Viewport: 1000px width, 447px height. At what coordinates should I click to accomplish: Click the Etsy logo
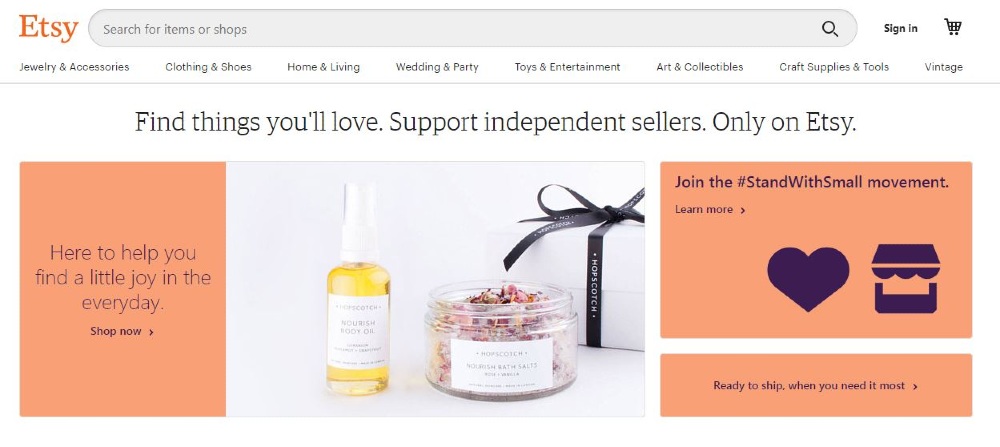pos(48,28)
